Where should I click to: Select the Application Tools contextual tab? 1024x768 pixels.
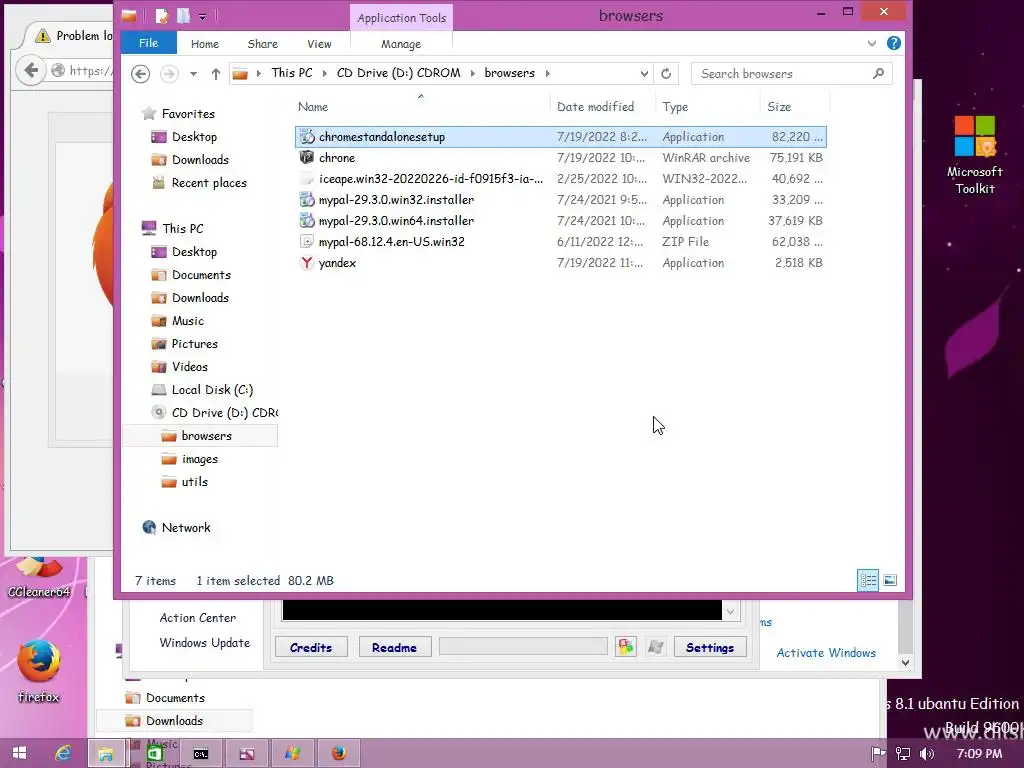click(x=401, y=18)
